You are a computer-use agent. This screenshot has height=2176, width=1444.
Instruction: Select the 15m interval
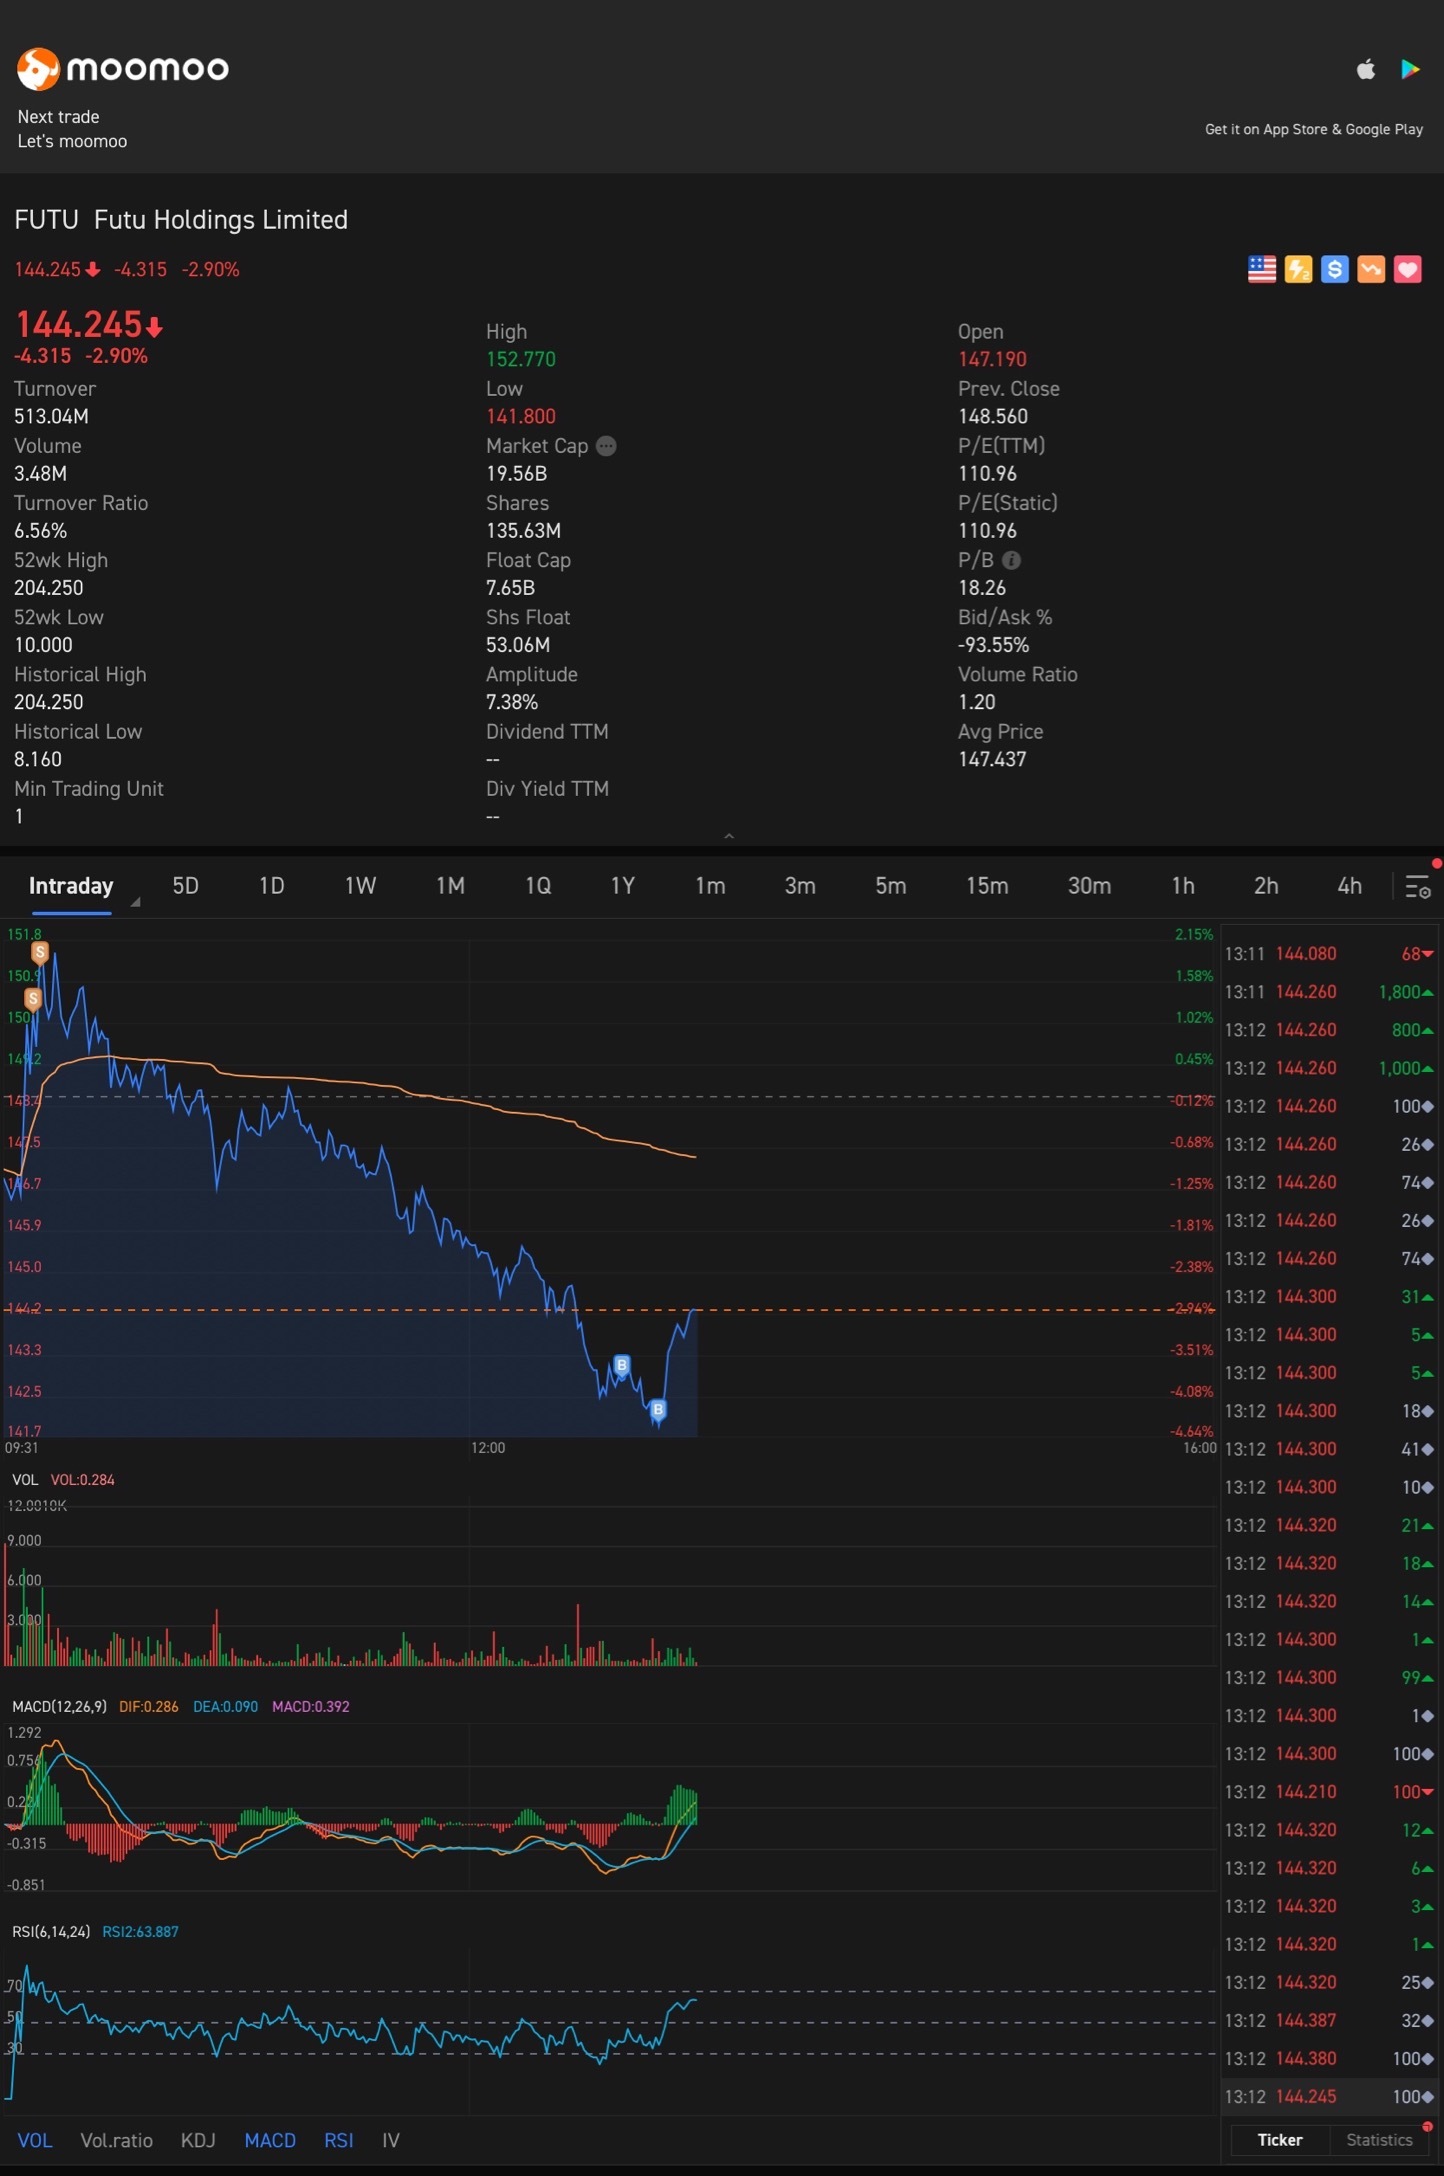[x=987, y=886]
